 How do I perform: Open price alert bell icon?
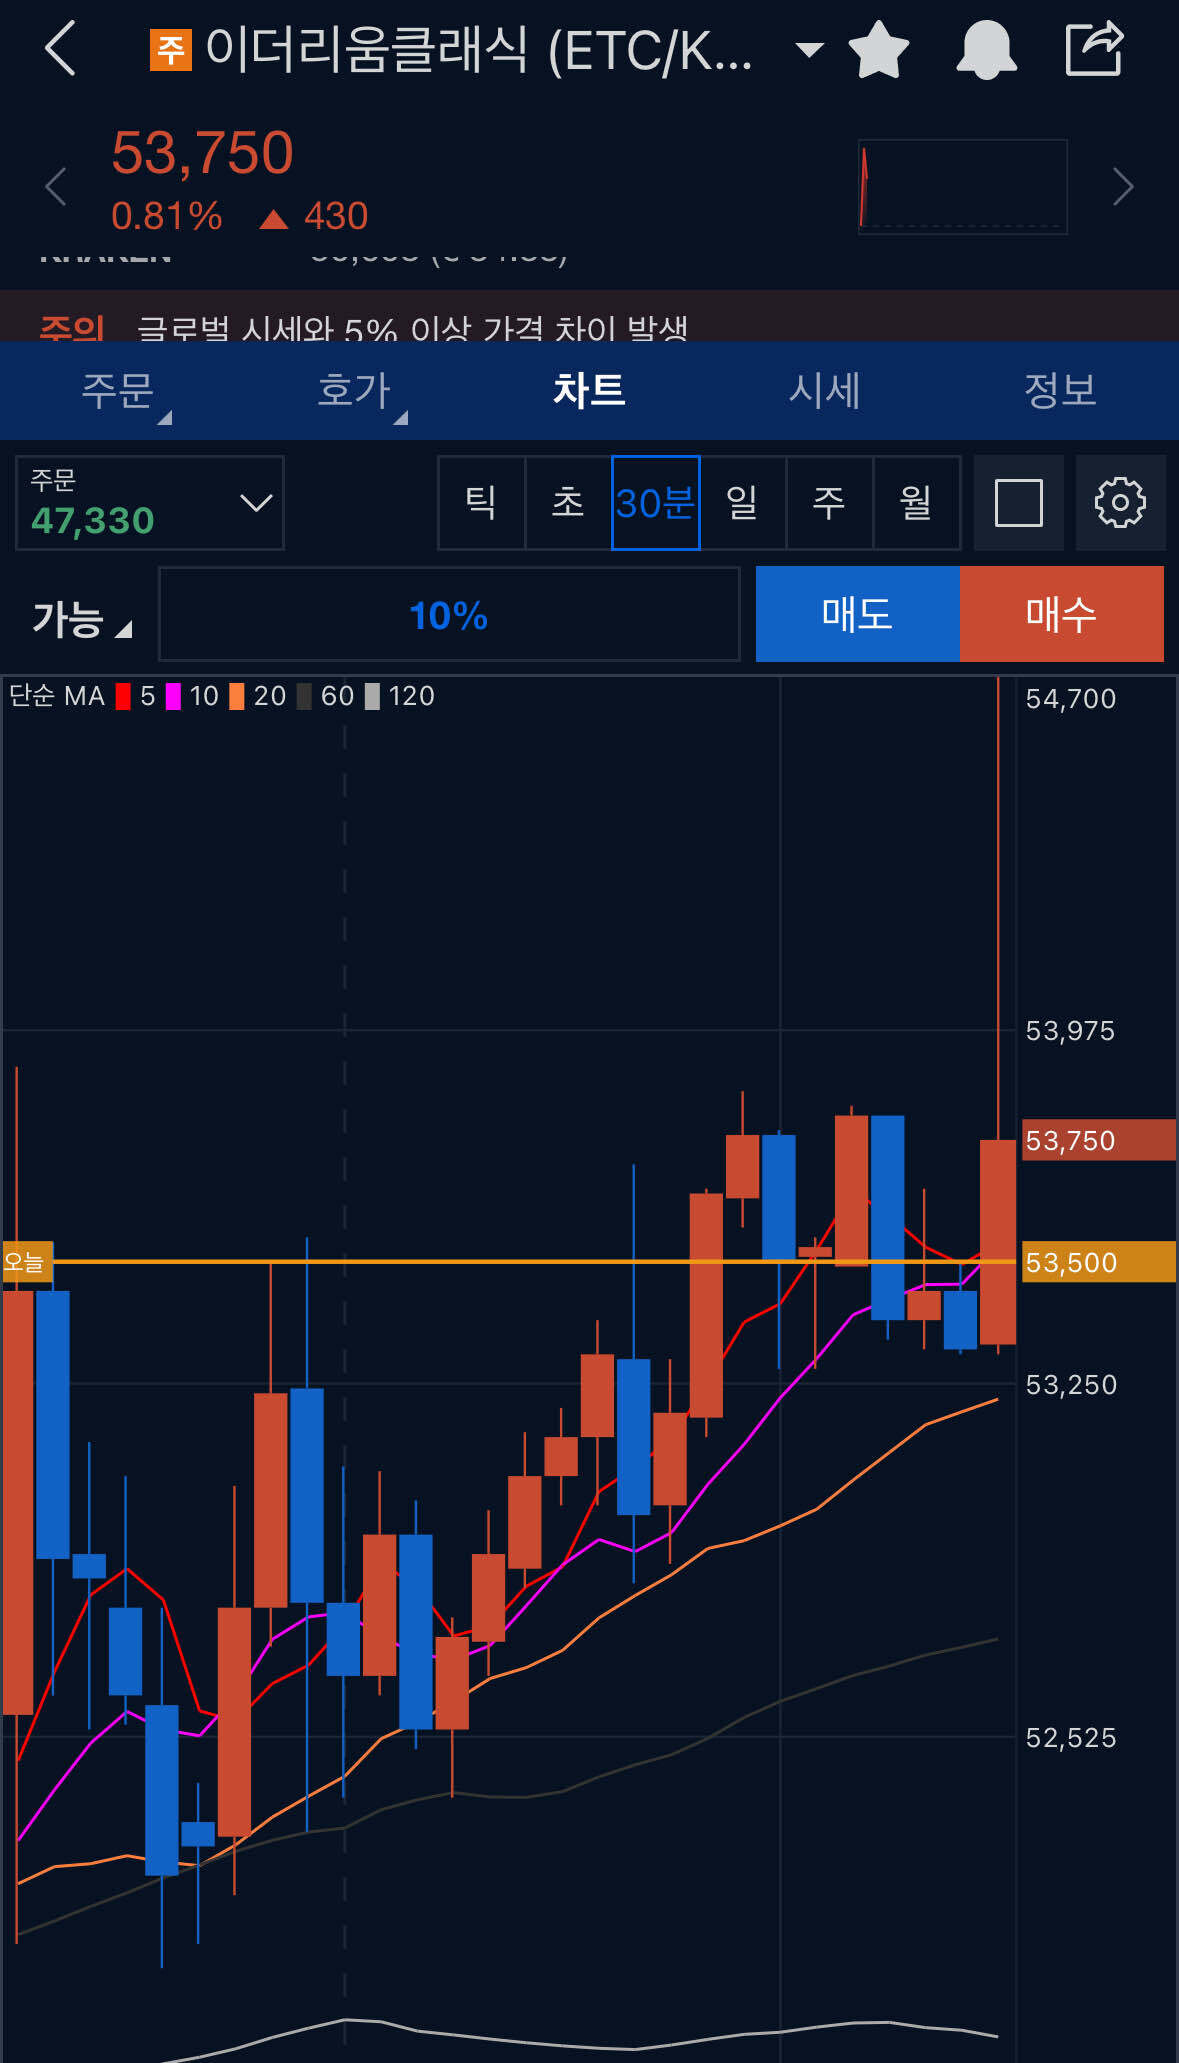click(986, 49)
